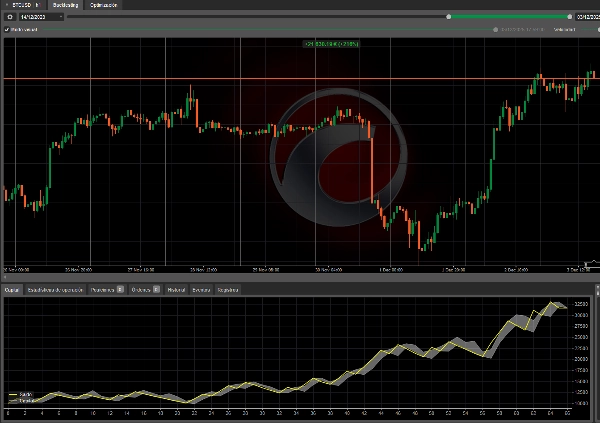Click the Órdenes count badge
The width and height of the screenshot is (600, 423).
coord(157,289)
